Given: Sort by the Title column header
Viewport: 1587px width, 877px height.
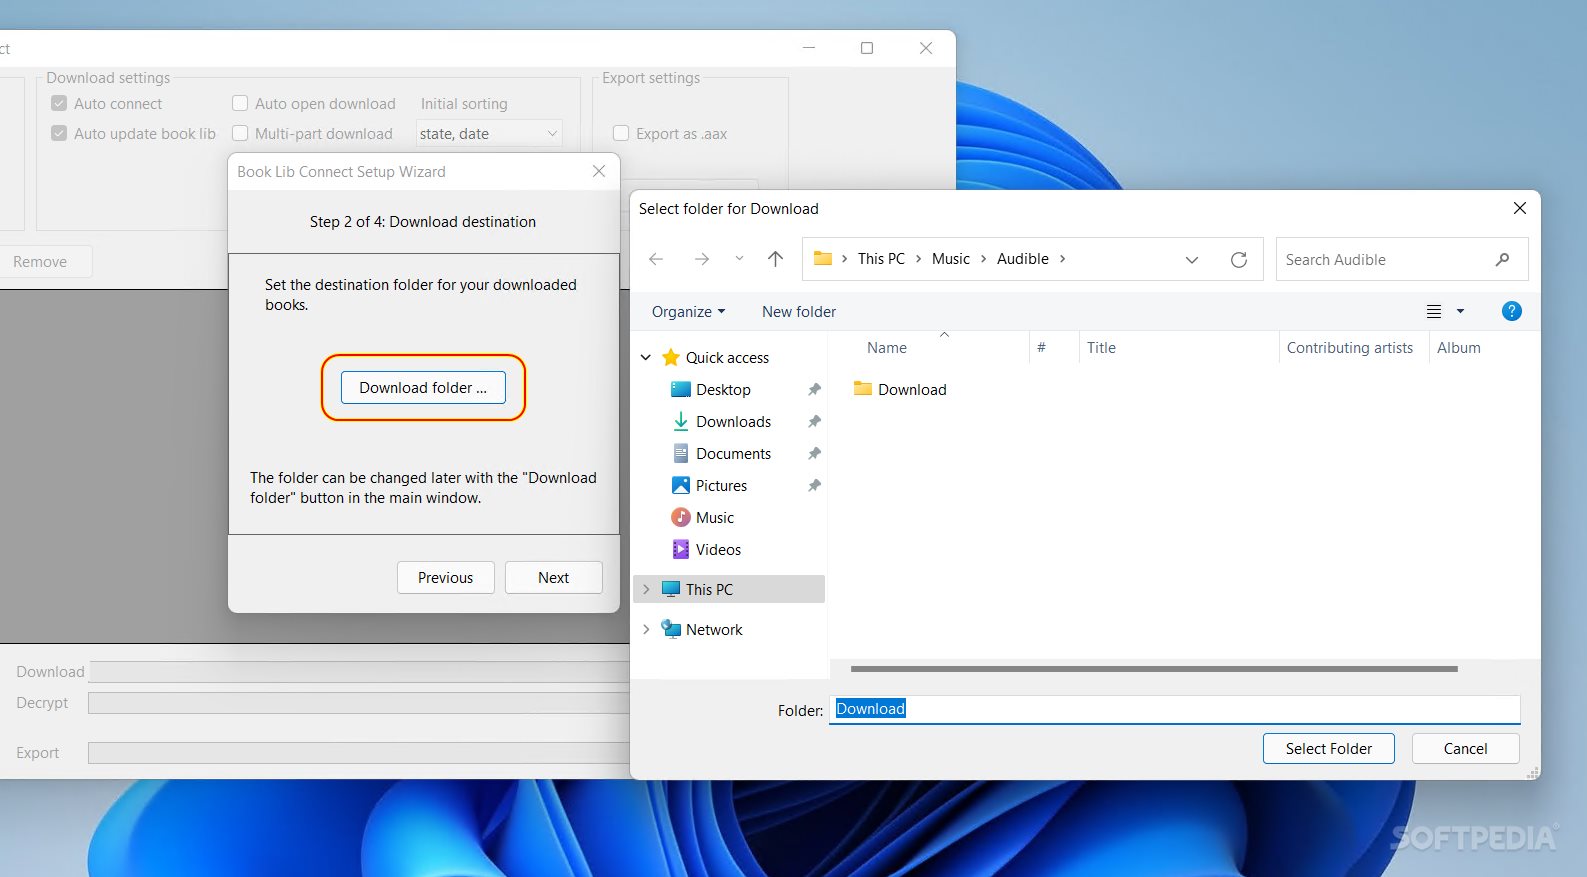Looking at the screenshot, I should [x=1101, y=347].
